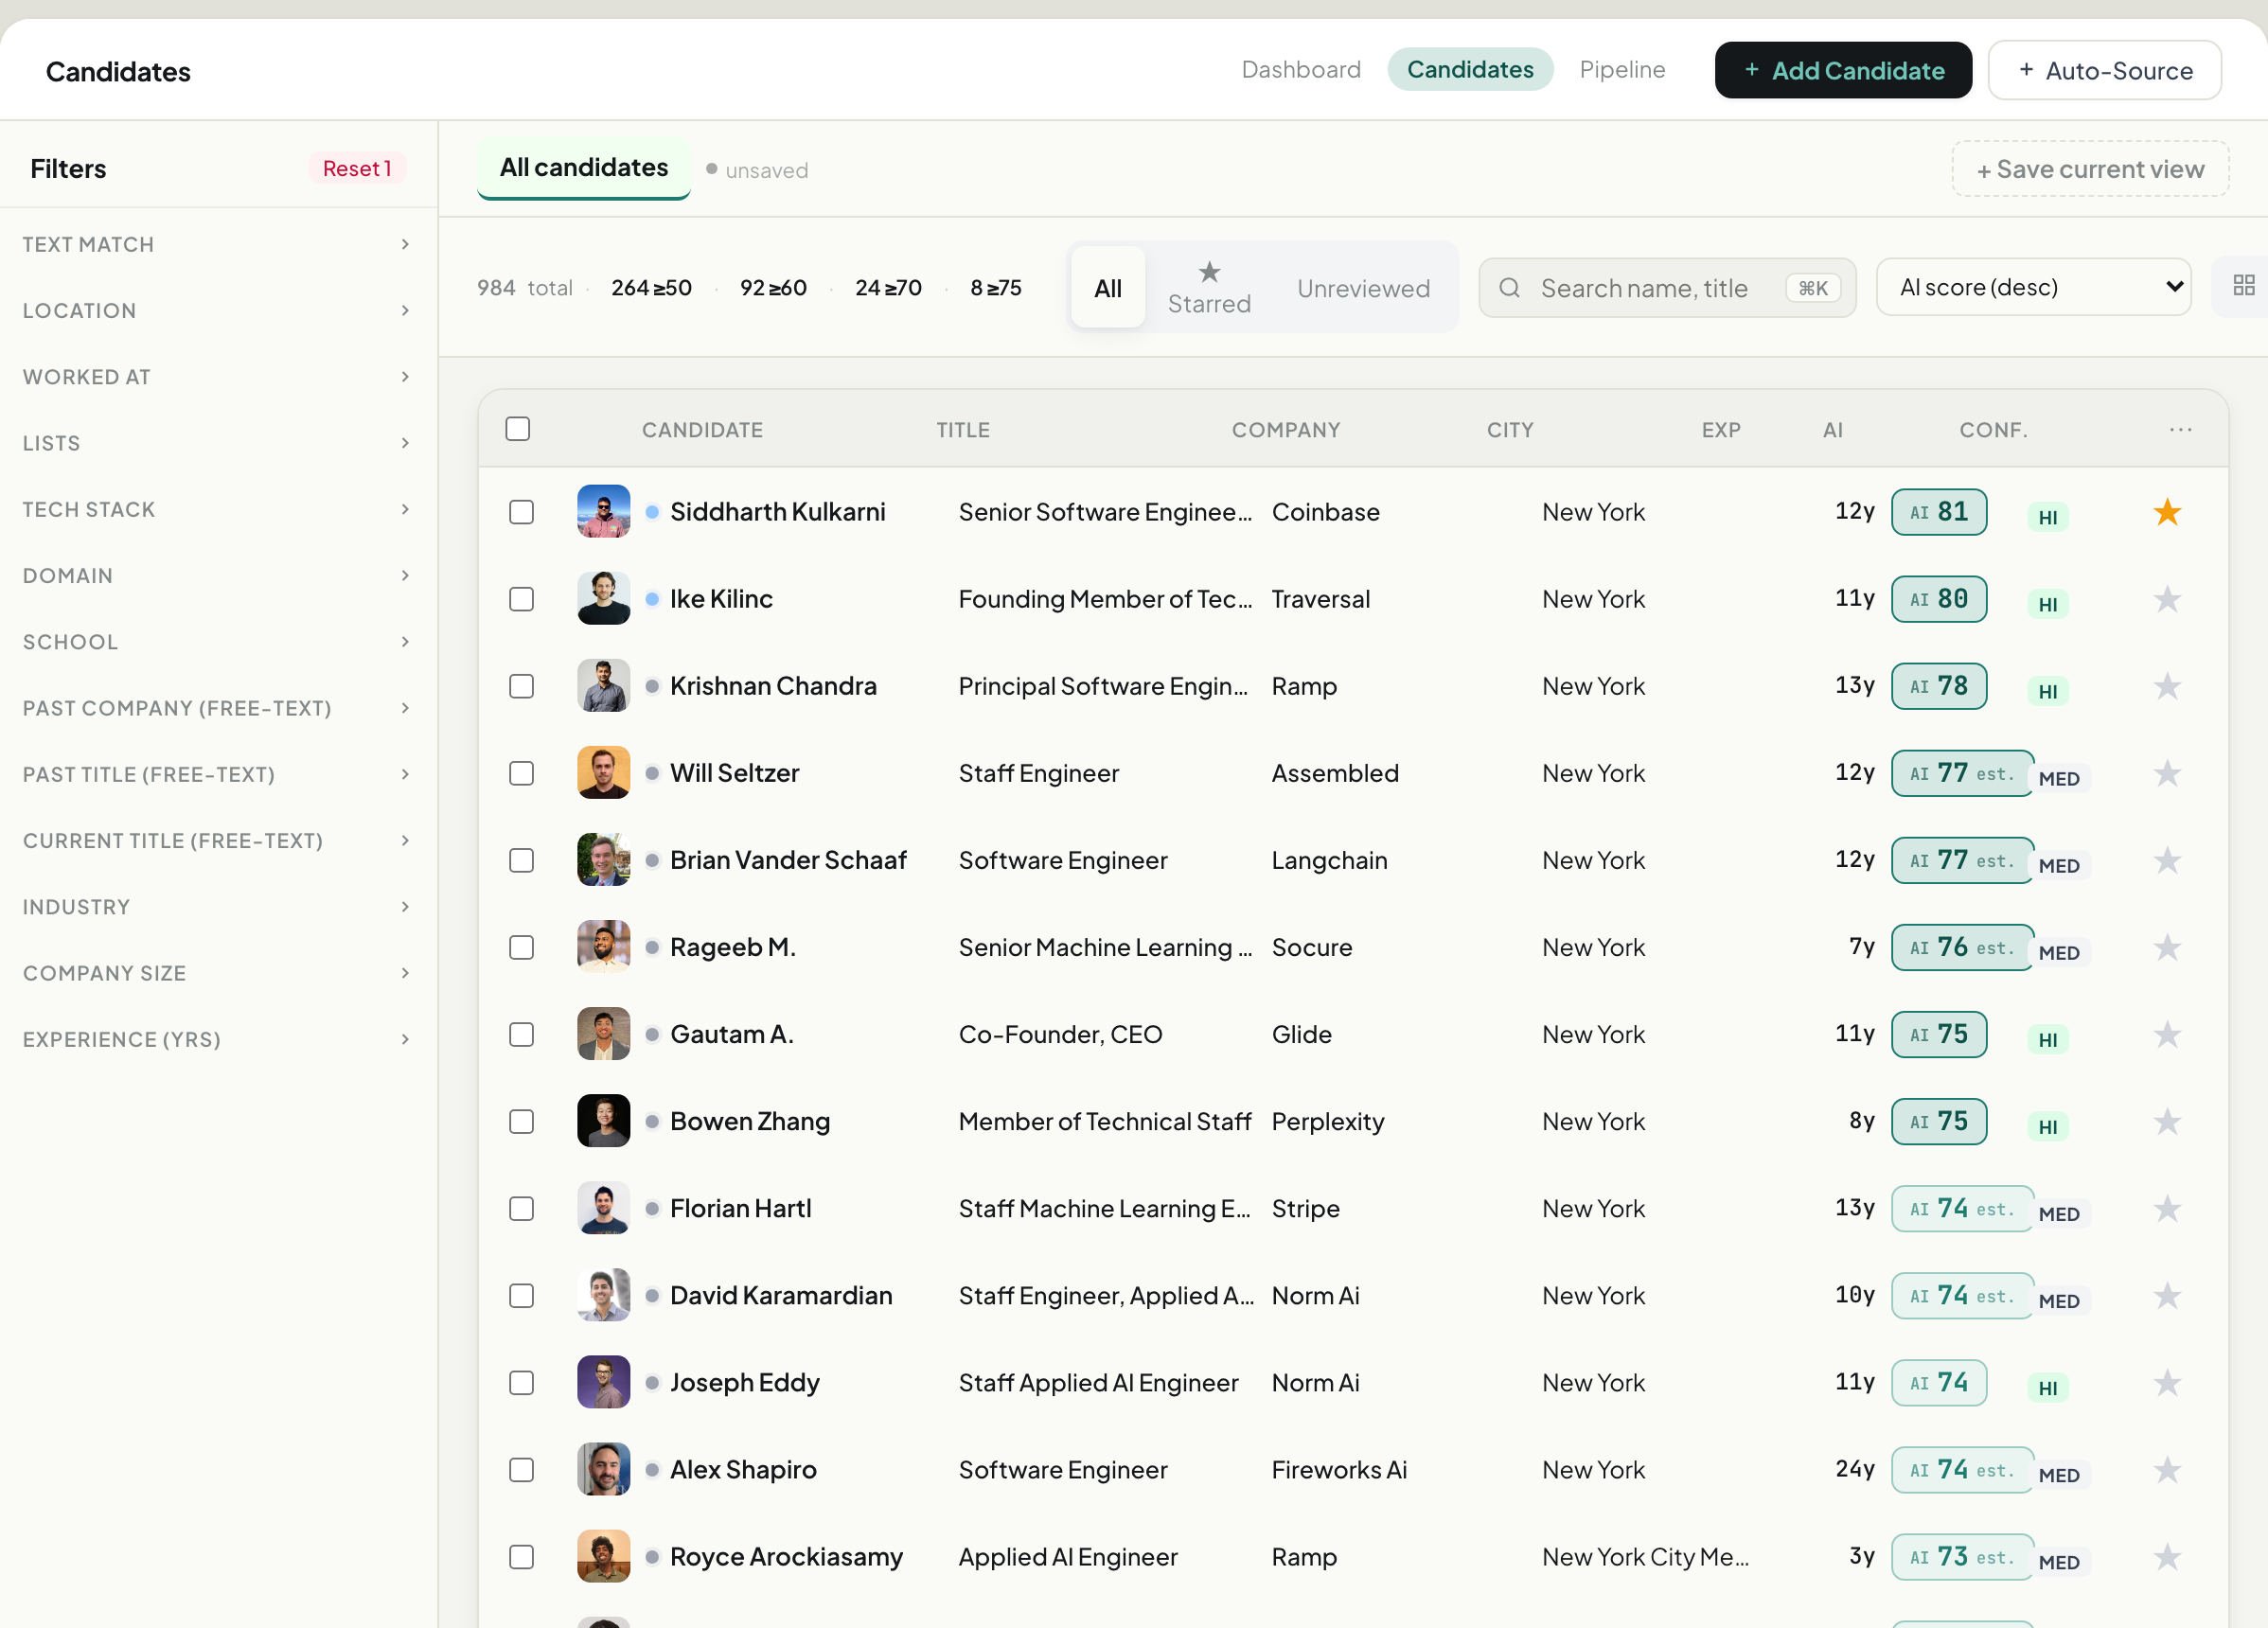The width and height of the screenshot is (2268, 1628).
Task: Click the AI 73 est. score badge
Action: (1961, 1556)
